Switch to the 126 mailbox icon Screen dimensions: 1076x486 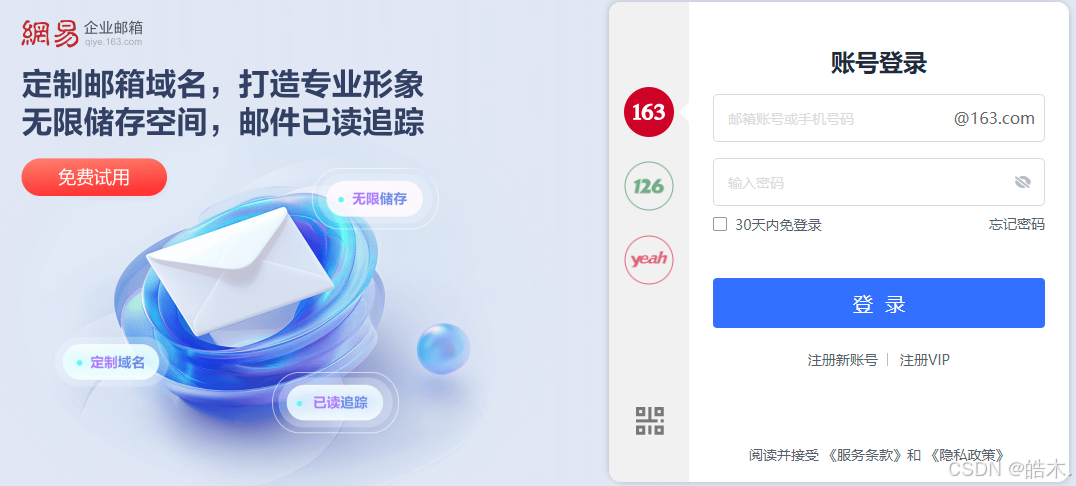click(x=648, y=186)
